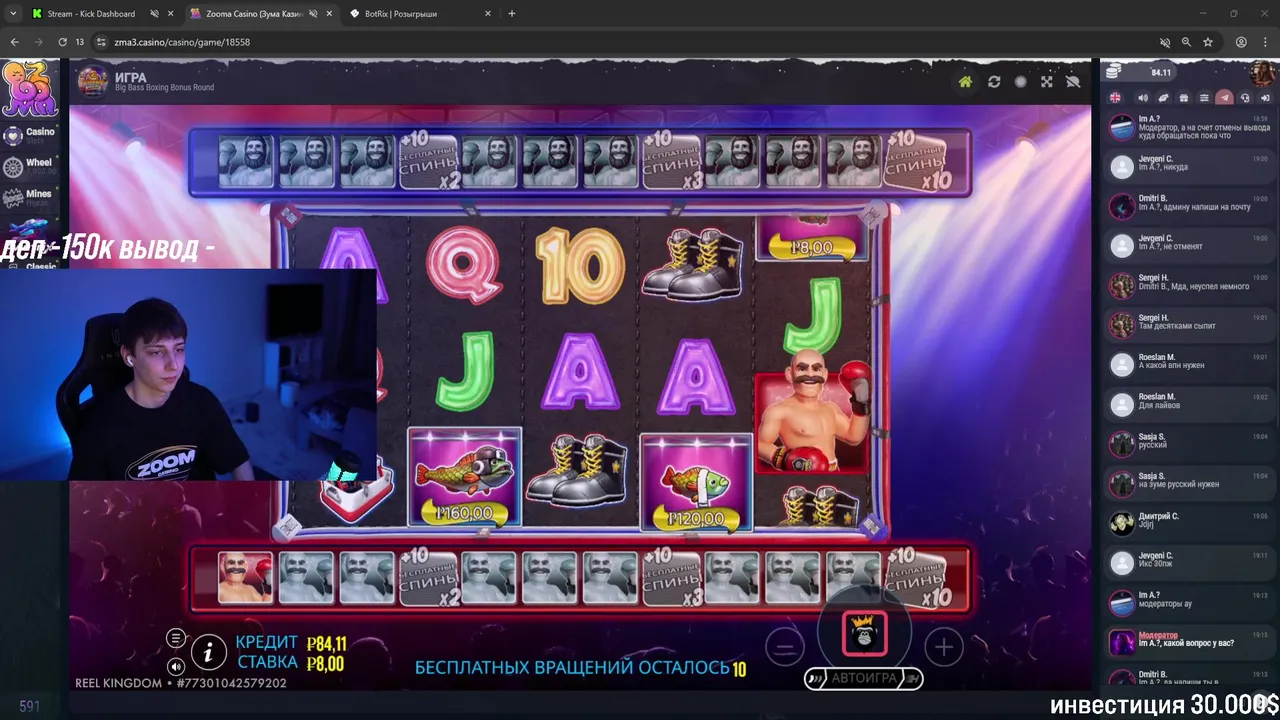1280x720 pixels.
Task: Click the gorilla spin button
Action: pos(864,634)
